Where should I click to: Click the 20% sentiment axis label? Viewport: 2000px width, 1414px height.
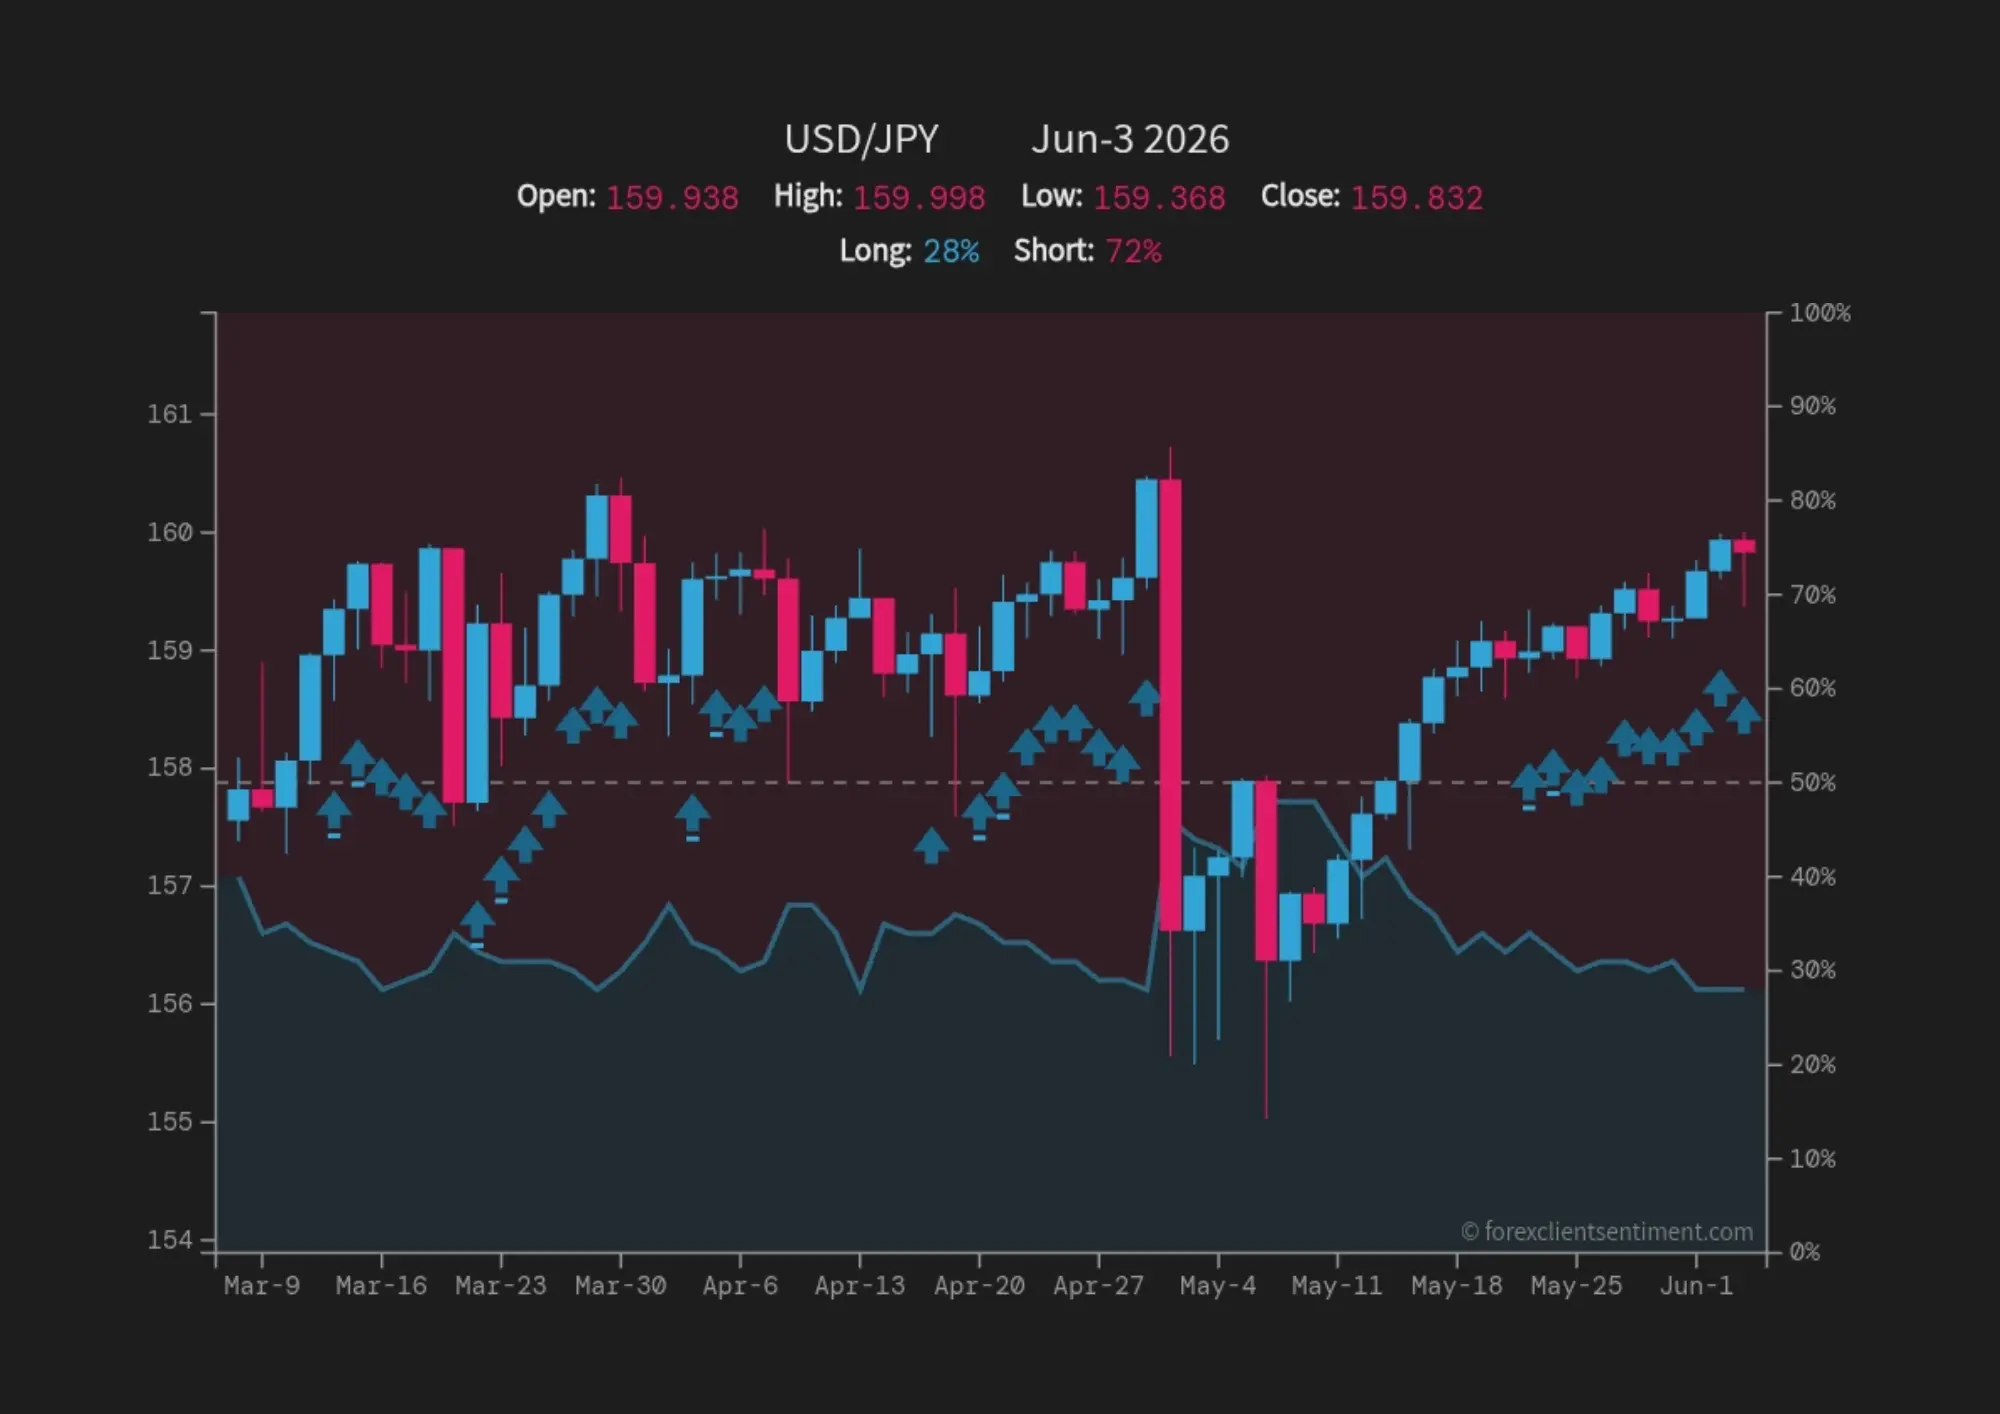point(1813,1064)
